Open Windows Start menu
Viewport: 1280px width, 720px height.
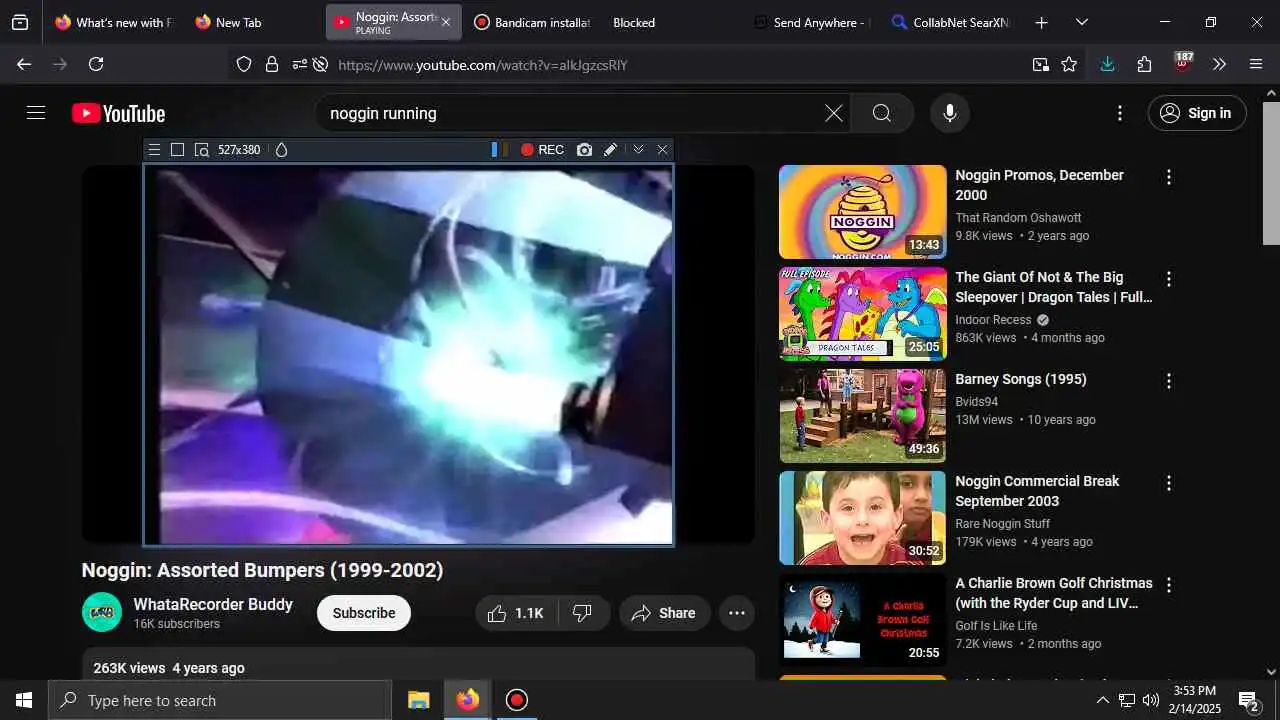click(x=24, y=700)
